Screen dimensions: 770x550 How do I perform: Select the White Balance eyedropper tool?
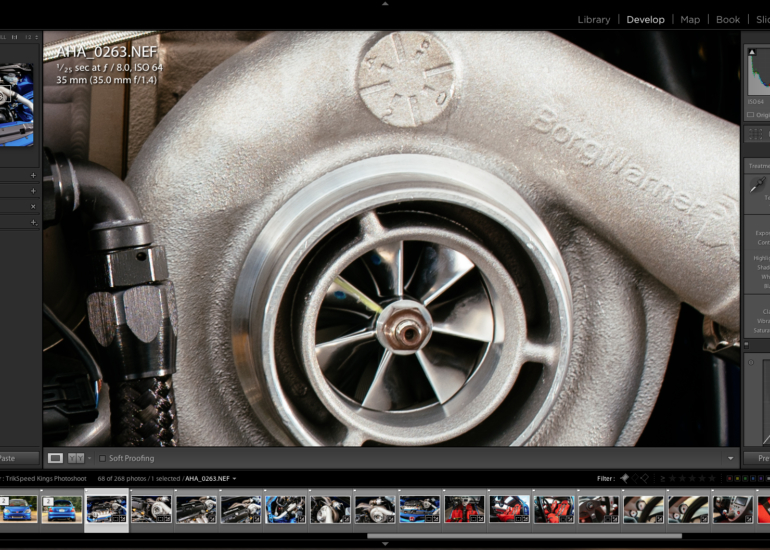point(756,186)
